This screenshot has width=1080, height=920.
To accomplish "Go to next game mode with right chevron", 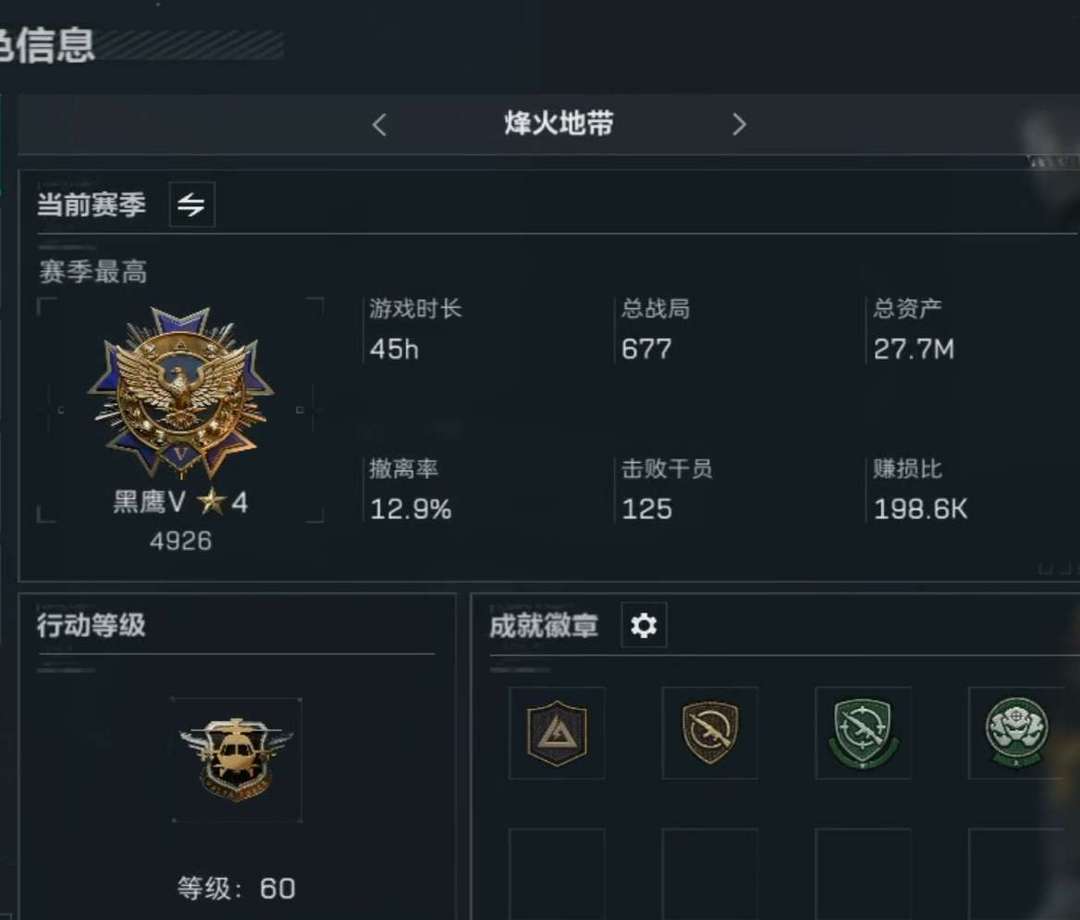I will 739,125.
